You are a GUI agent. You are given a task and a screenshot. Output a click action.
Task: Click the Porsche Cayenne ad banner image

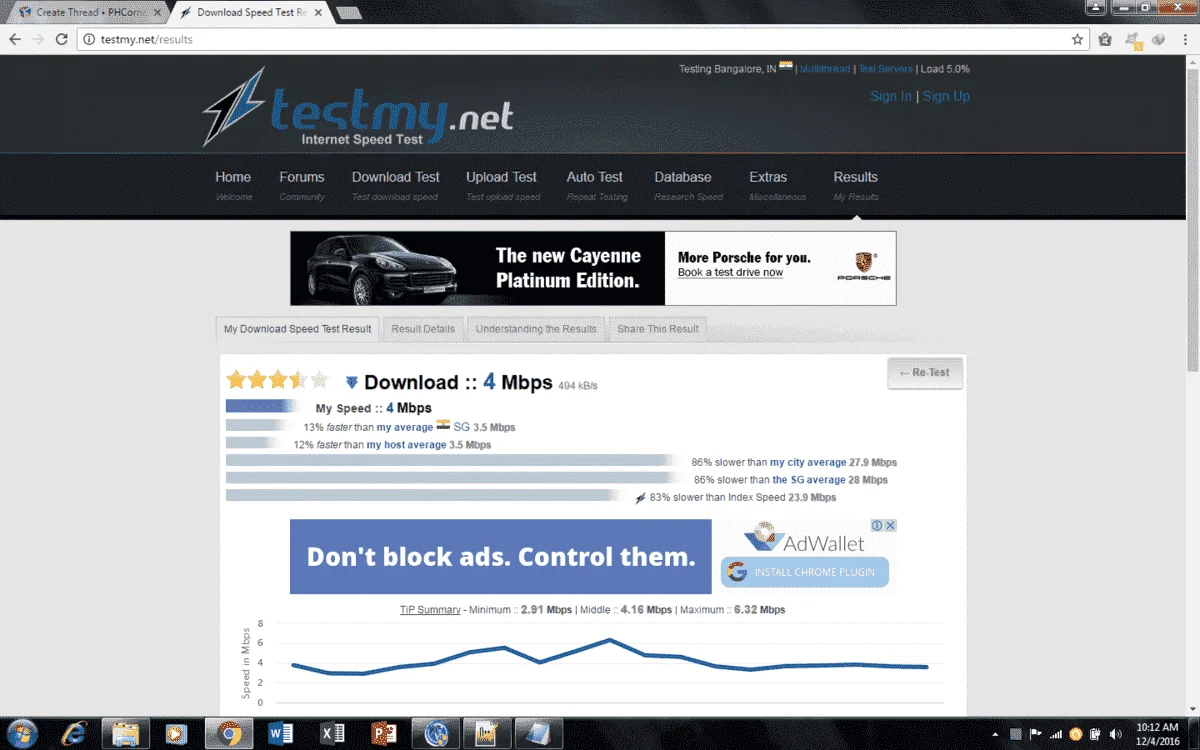coord(593,268)
